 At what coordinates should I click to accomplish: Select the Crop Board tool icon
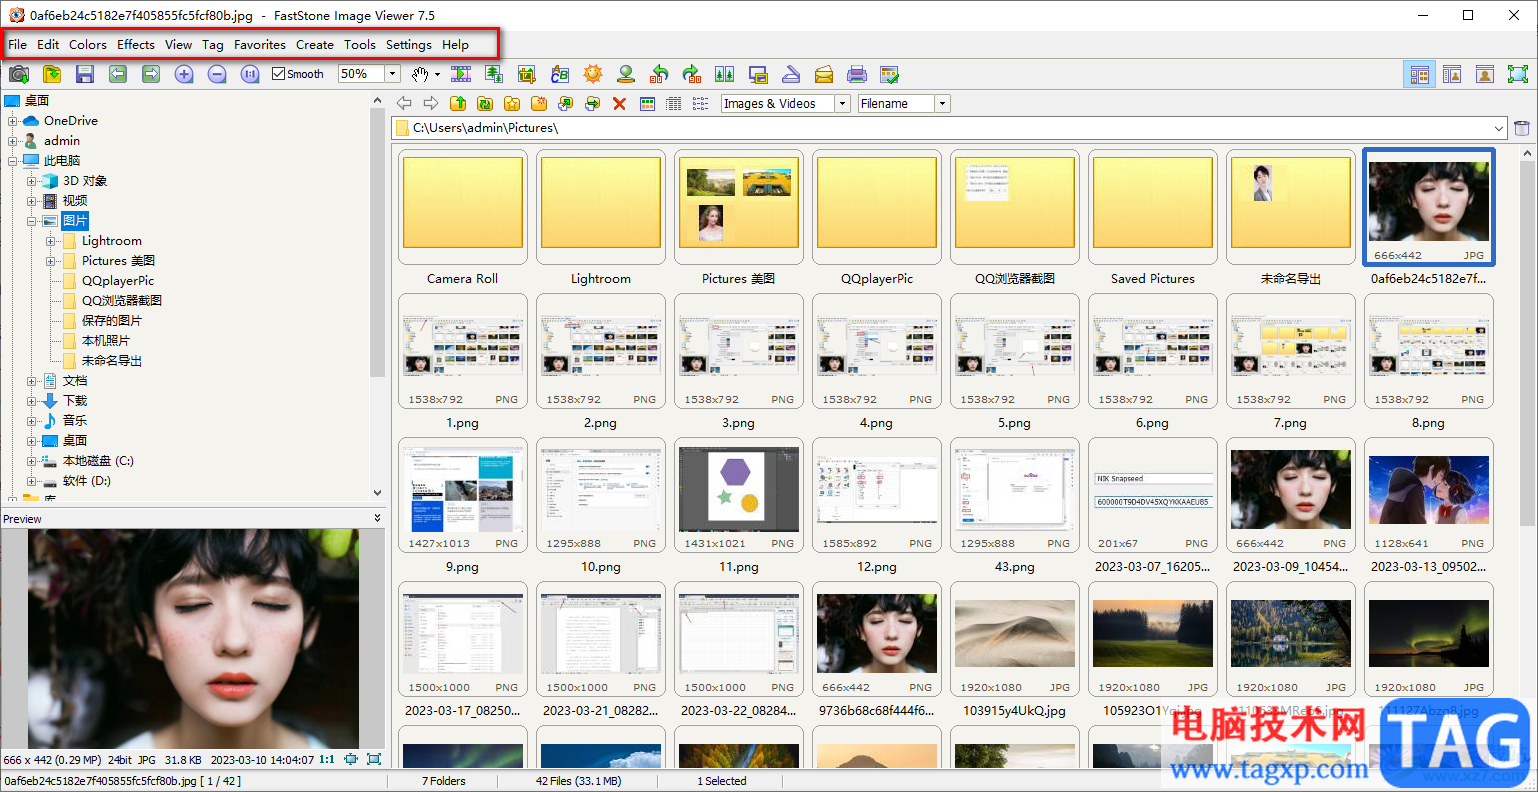click(x=527, y=74)
